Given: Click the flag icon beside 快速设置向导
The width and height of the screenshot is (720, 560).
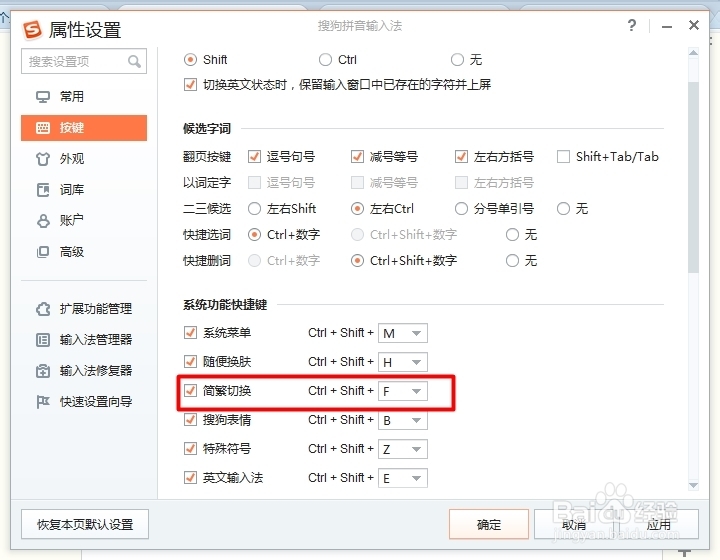Looking at the screenshot, I should point(43,402).
